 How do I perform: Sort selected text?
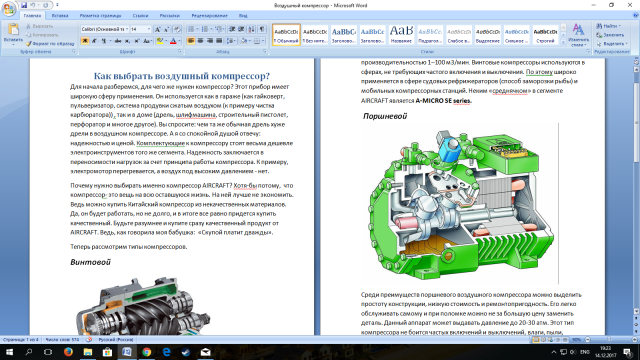[251, 29]
